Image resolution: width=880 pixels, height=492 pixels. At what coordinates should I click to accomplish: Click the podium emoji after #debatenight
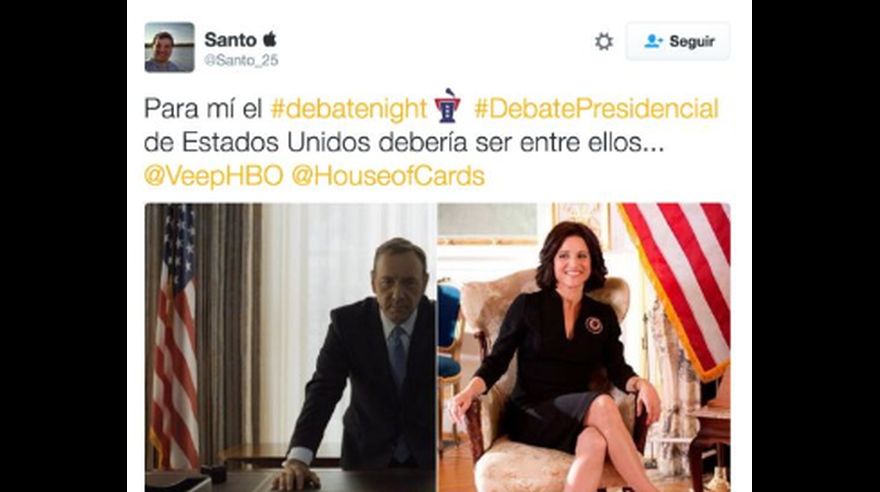pos(448,106)
